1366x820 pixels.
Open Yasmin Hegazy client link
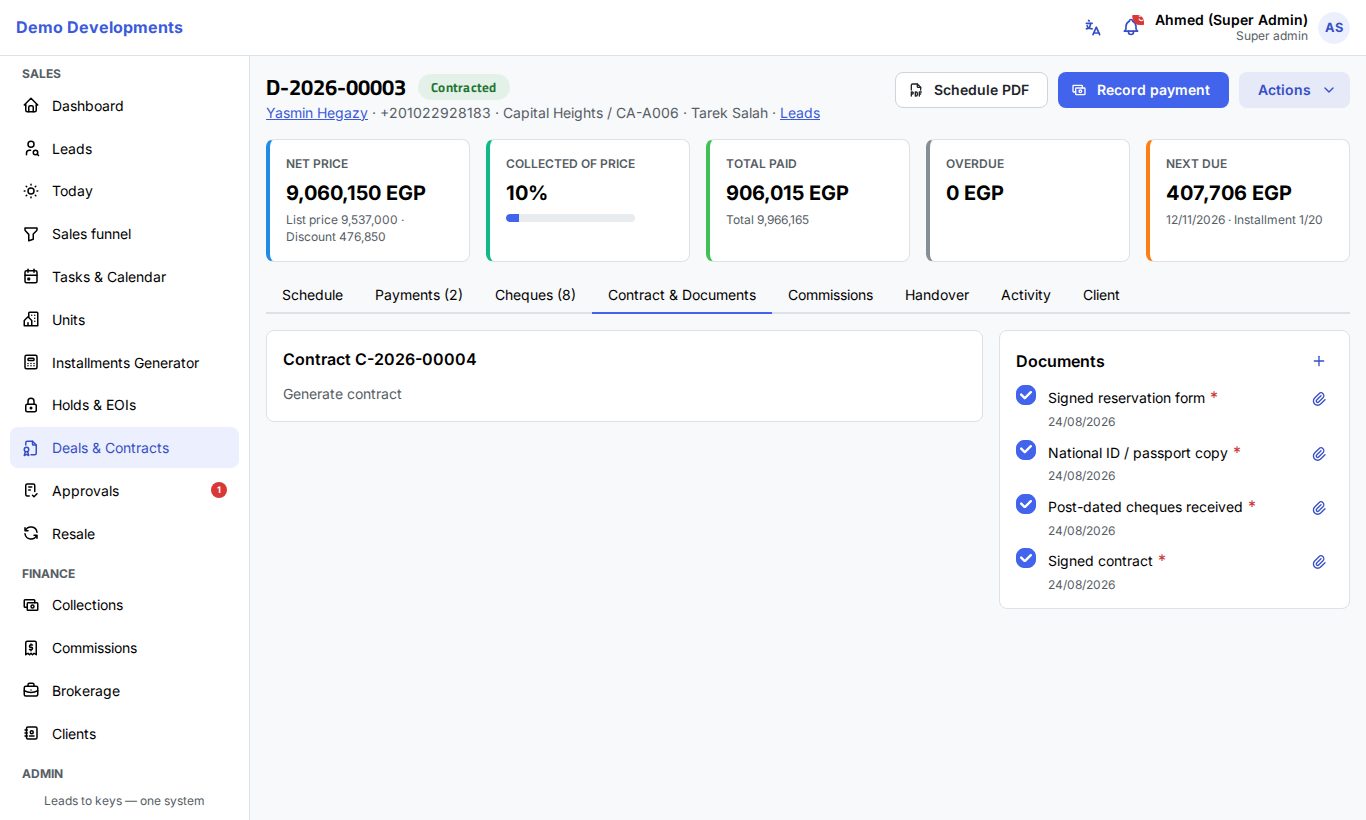point(317,113)
